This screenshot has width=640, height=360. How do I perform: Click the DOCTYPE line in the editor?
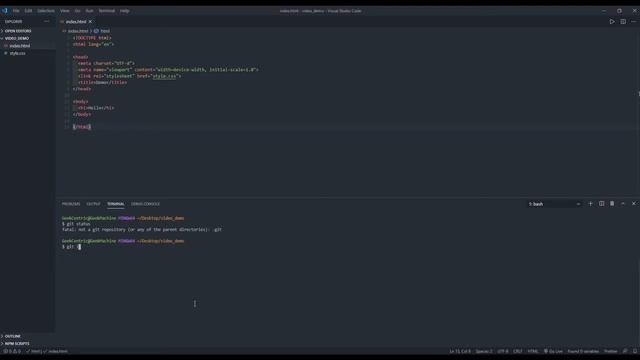tap(92, 38)
